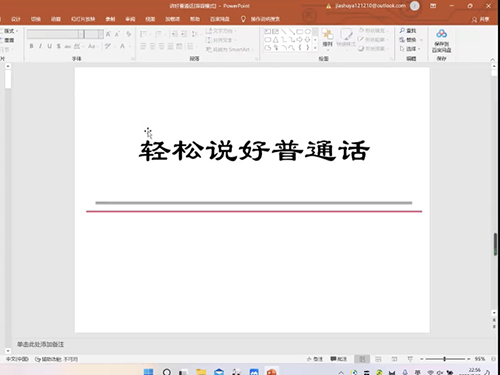Screen dimensions: 500x375
Task: Click the font color letter A icon
Action: coord(122,46)
